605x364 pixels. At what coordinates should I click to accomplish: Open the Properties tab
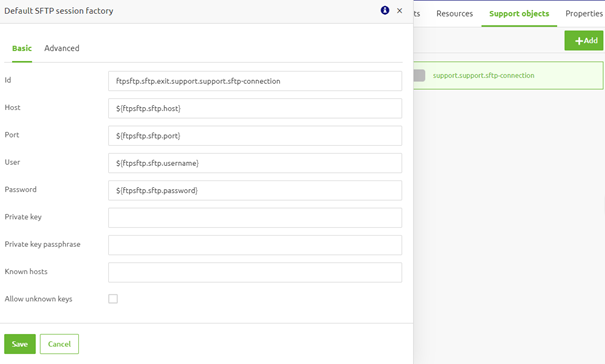pos(584,14)
